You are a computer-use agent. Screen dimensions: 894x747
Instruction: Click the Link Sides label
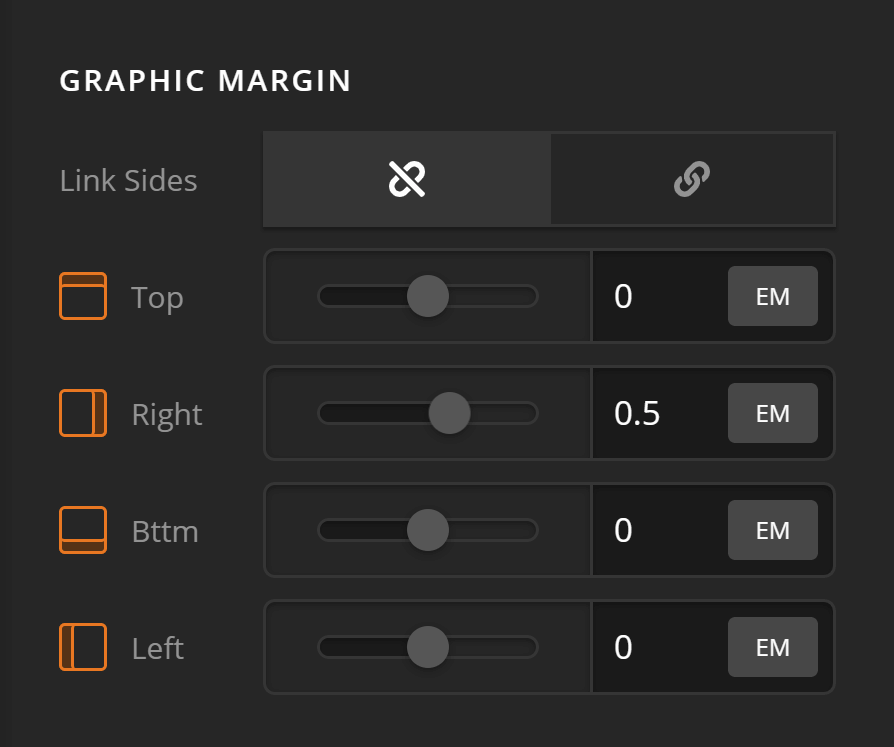[x=129, y=181]
